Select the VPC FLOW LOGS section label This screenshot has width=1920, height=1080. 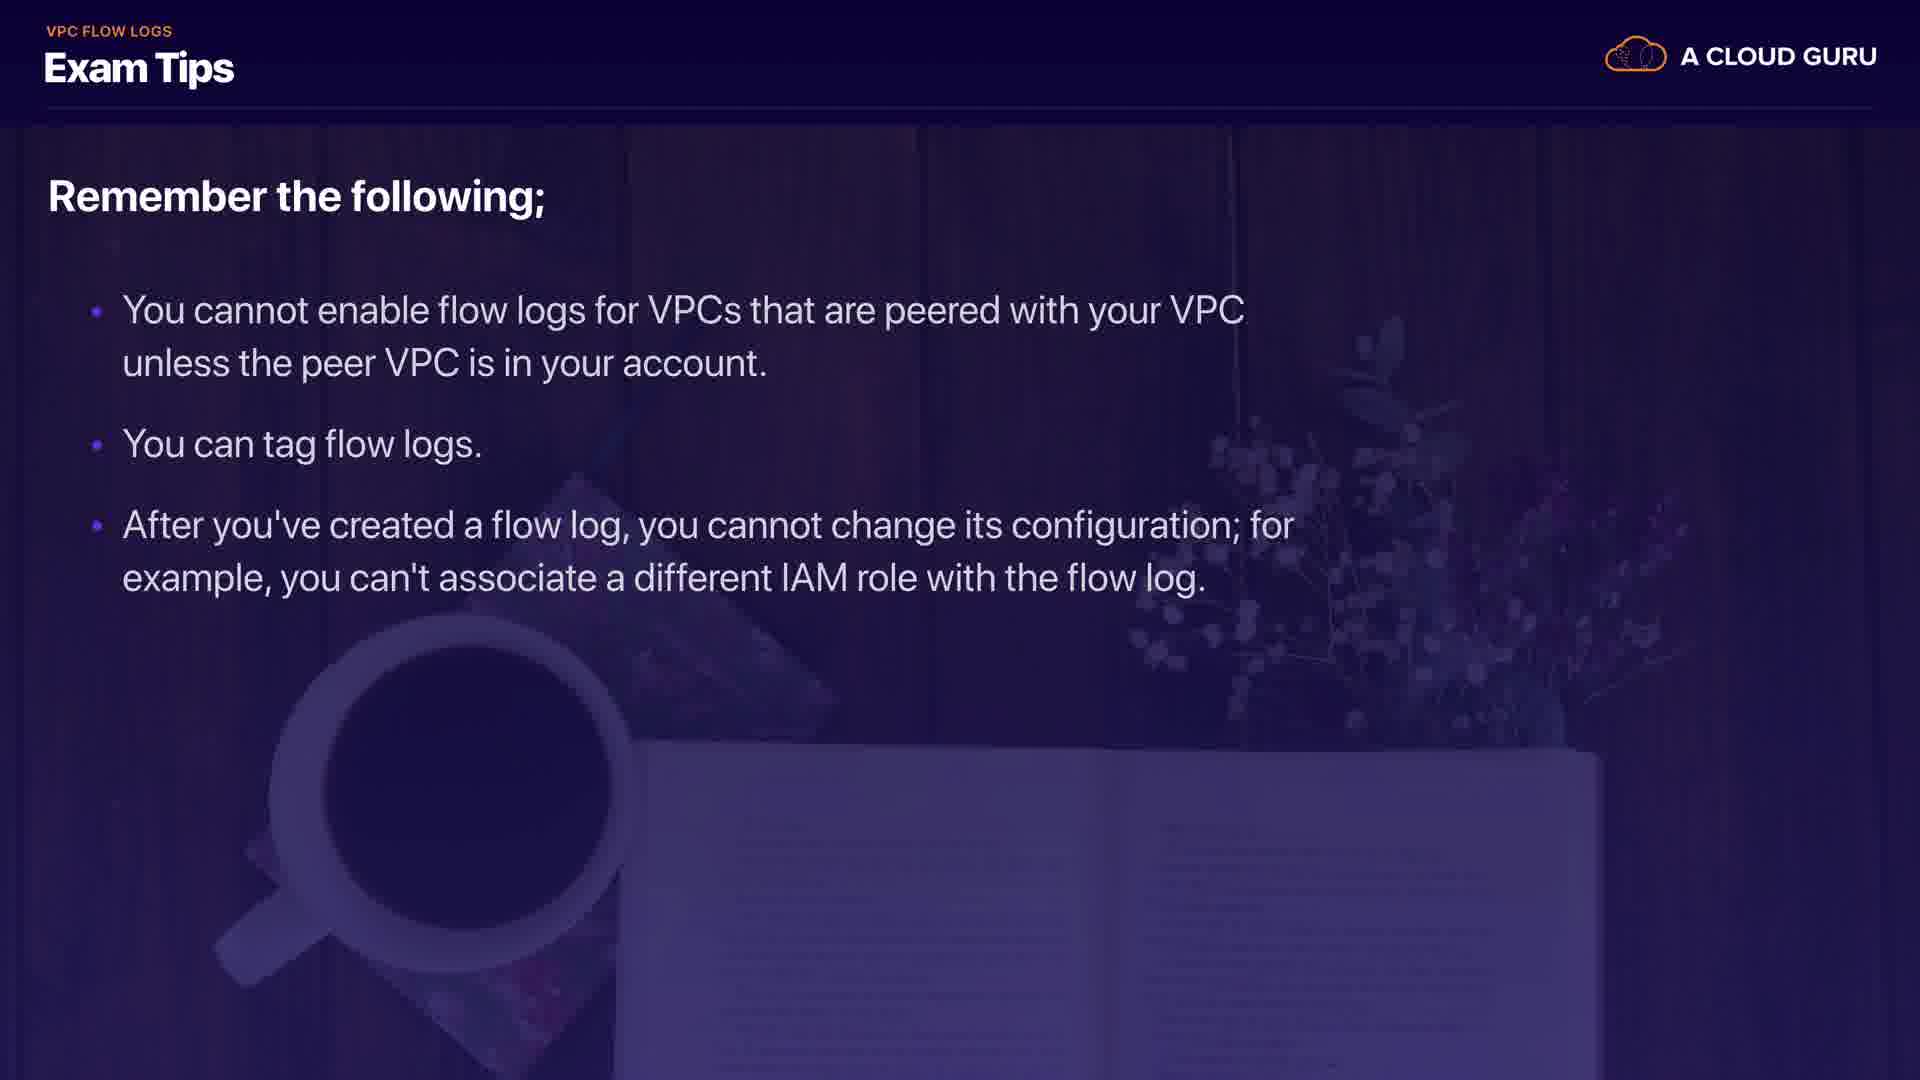tap(109, 31)
